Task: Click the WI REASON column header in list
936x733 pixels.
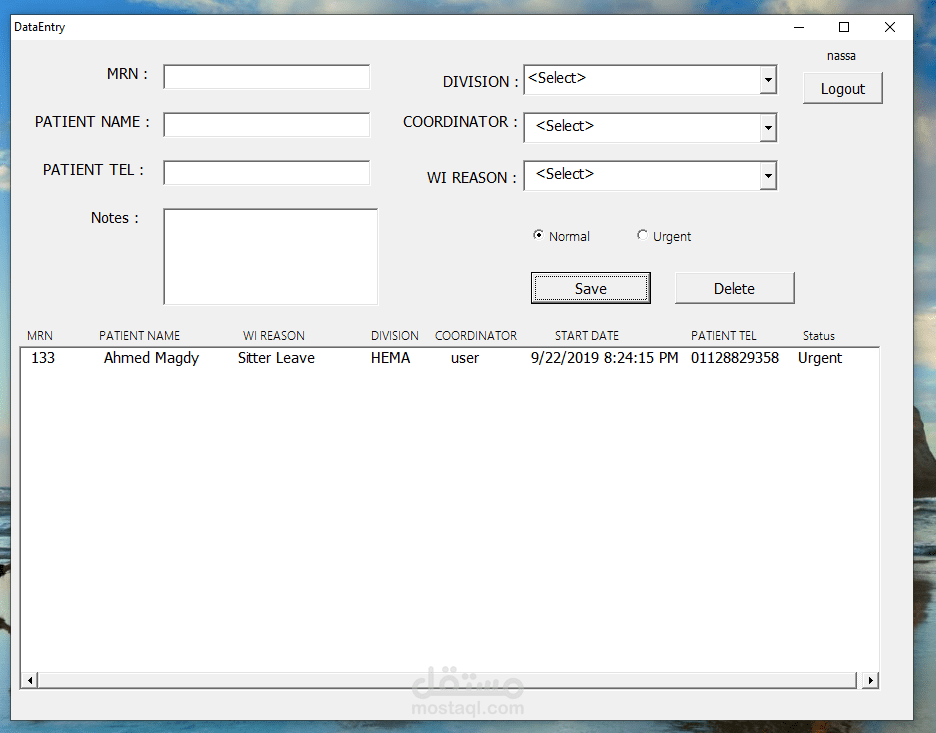Action: pyautogui.click(x=273, y=335)
